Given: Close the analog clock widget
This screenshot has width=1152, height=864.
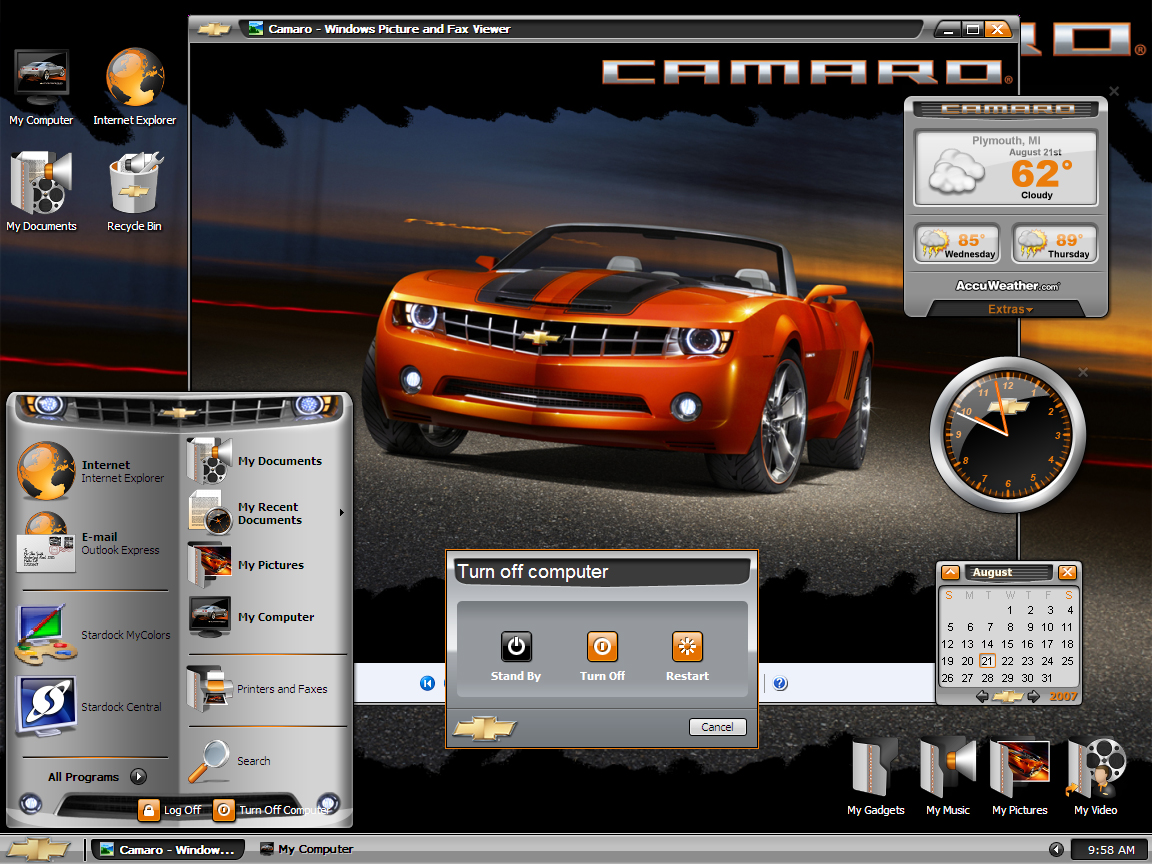Looking at the screenshot, I should [x=1083, y=372].
